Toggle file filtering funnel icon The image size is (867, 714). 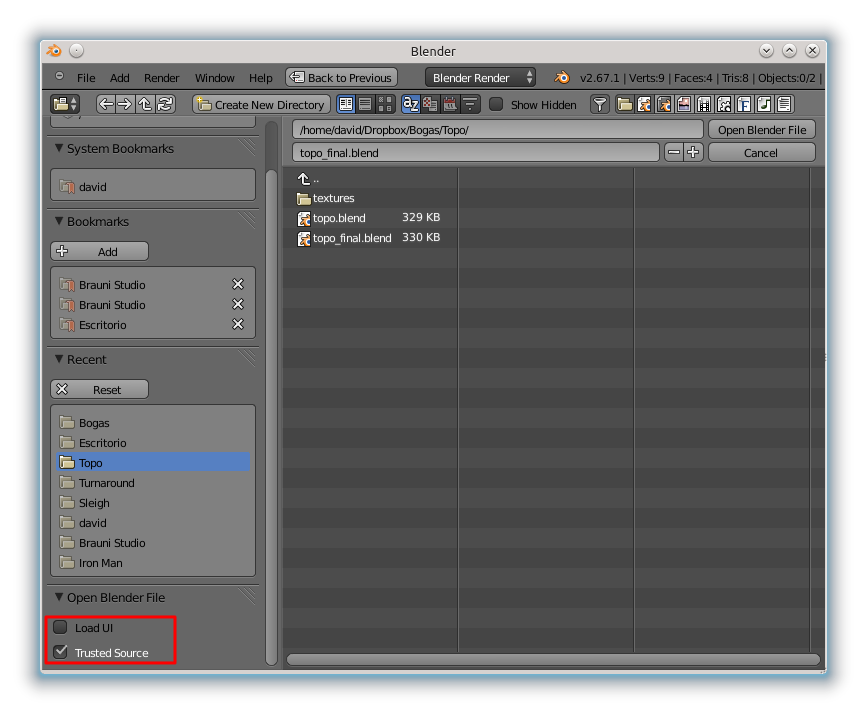coord(599,104)
